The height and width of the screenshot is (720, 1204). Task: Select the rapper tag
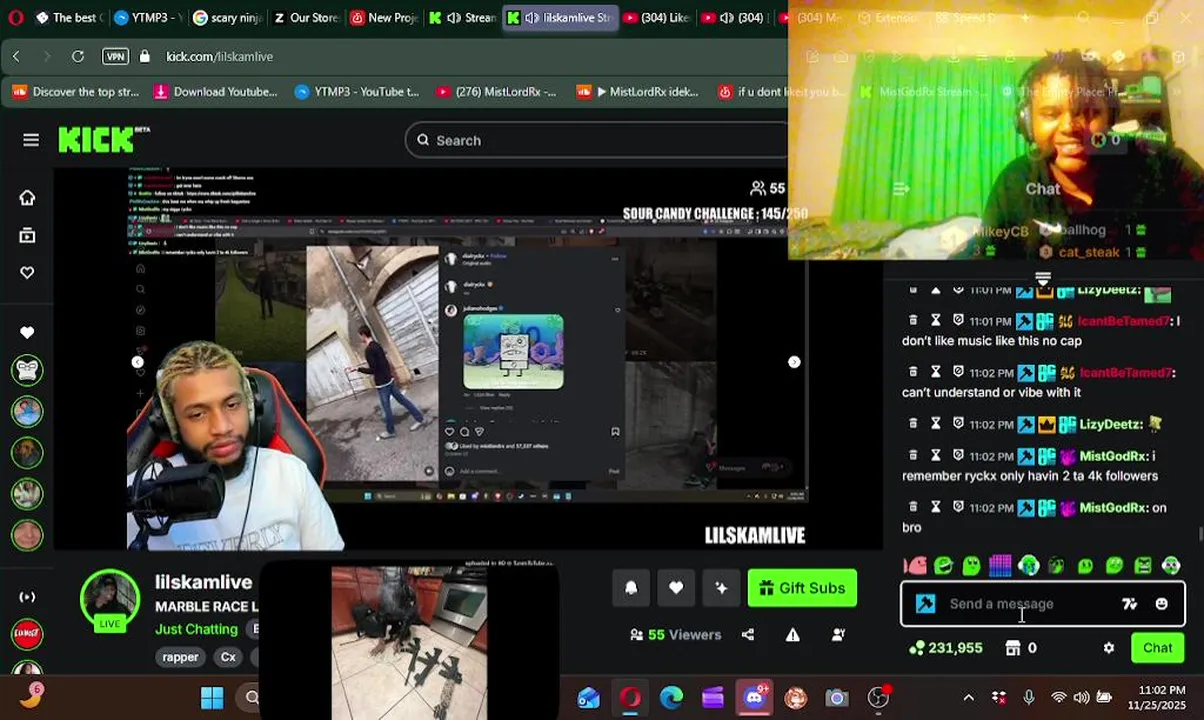pyautogui.click(x=180, y=657)
